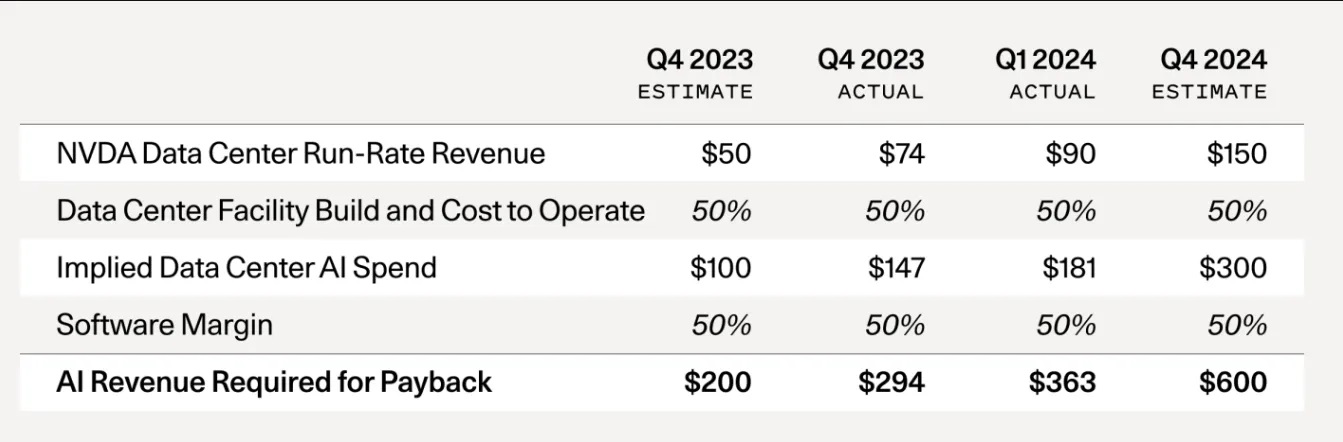The height and width of the screenshot is (442, 1343).
Task: Select the Q1 2024 Actual column header
Action: pyautogui.click(x=1045, y=74)
